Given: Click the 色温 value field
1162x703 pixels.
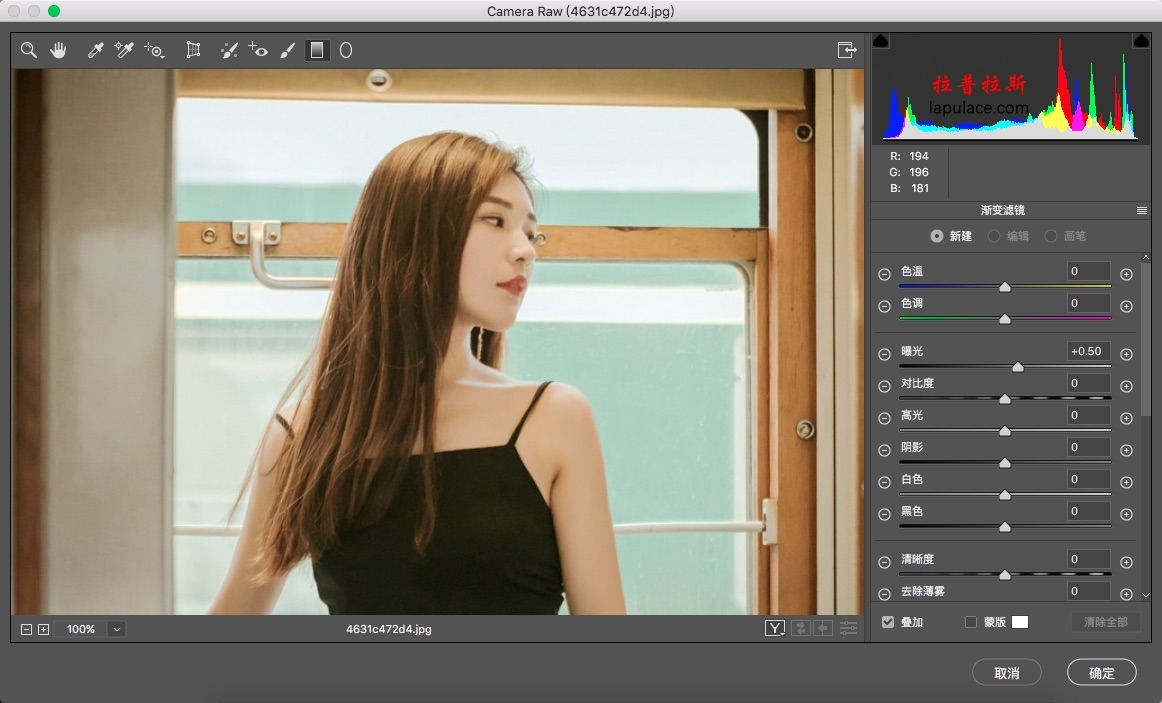Looking at the screenshot, I should (1088, 271).
